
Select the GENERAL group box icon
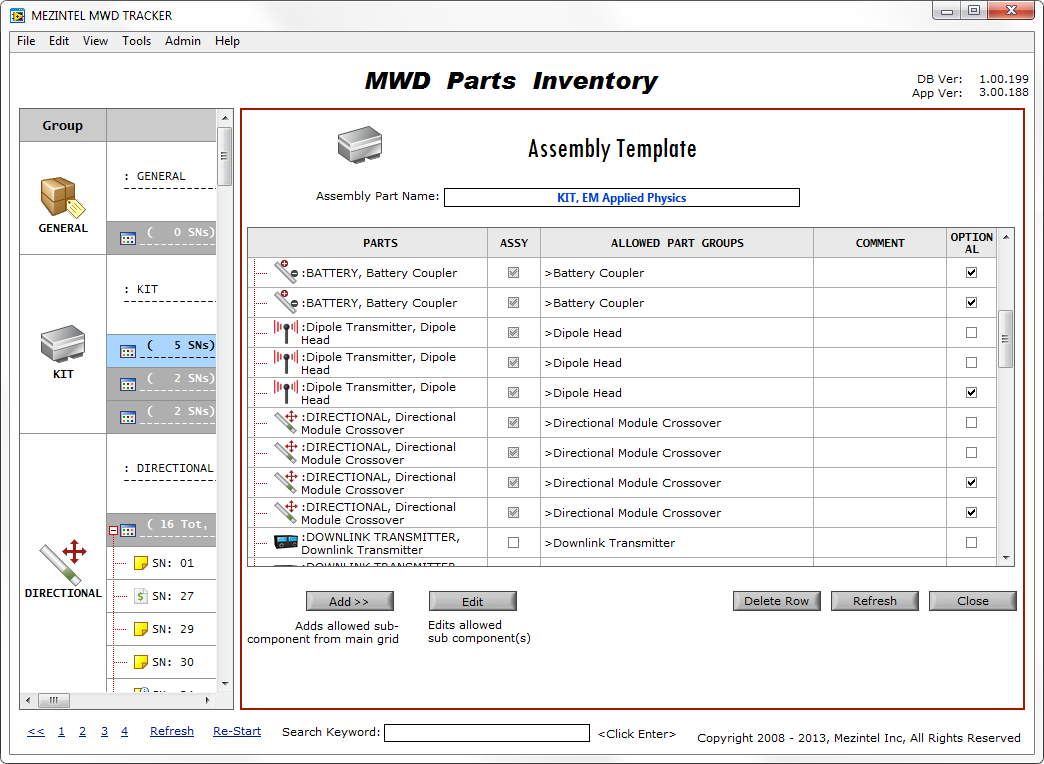click(63, 197)
